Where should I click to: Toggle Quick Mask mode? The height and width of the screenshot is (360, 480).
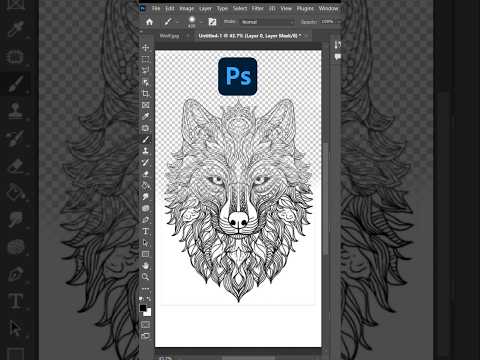tap(146, 324)
